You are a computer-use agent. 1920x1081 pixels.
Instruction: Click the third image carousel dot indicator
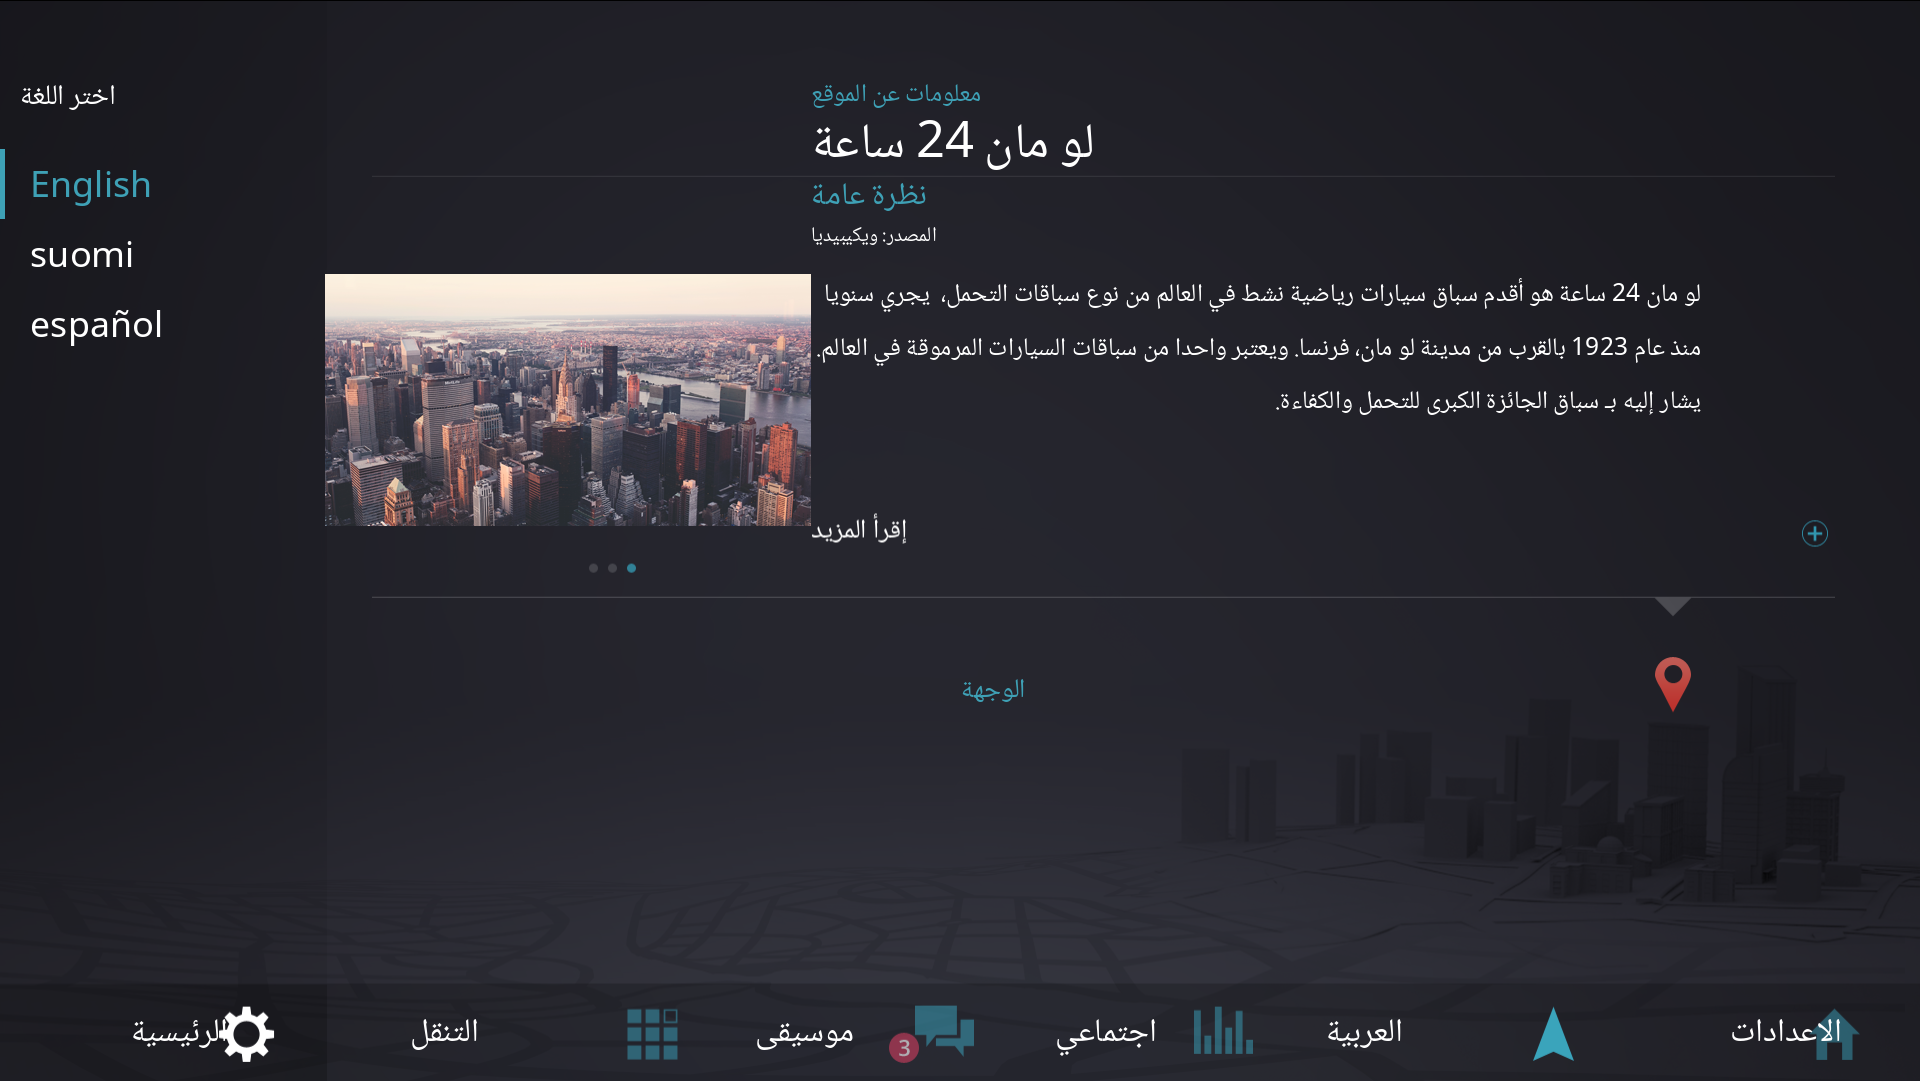[x=632, y=568]
